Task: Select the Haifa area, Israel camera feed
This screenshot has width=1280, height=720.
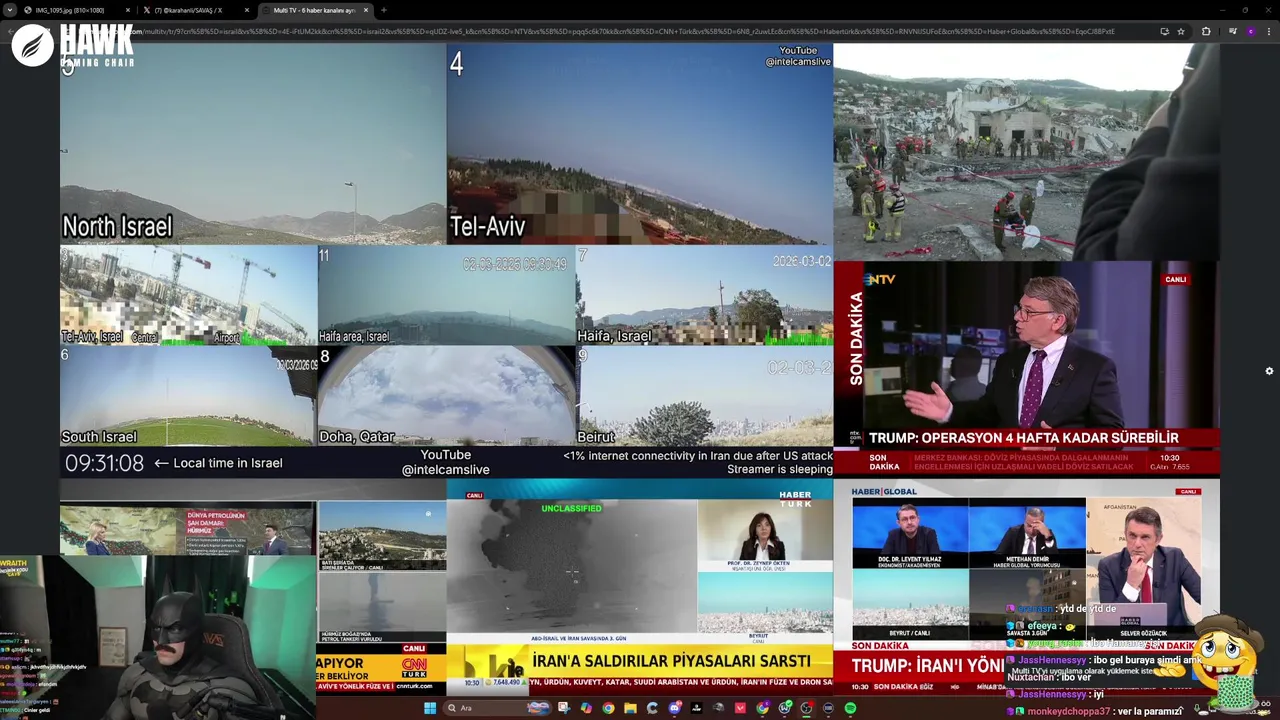Action: click(446, 295)
